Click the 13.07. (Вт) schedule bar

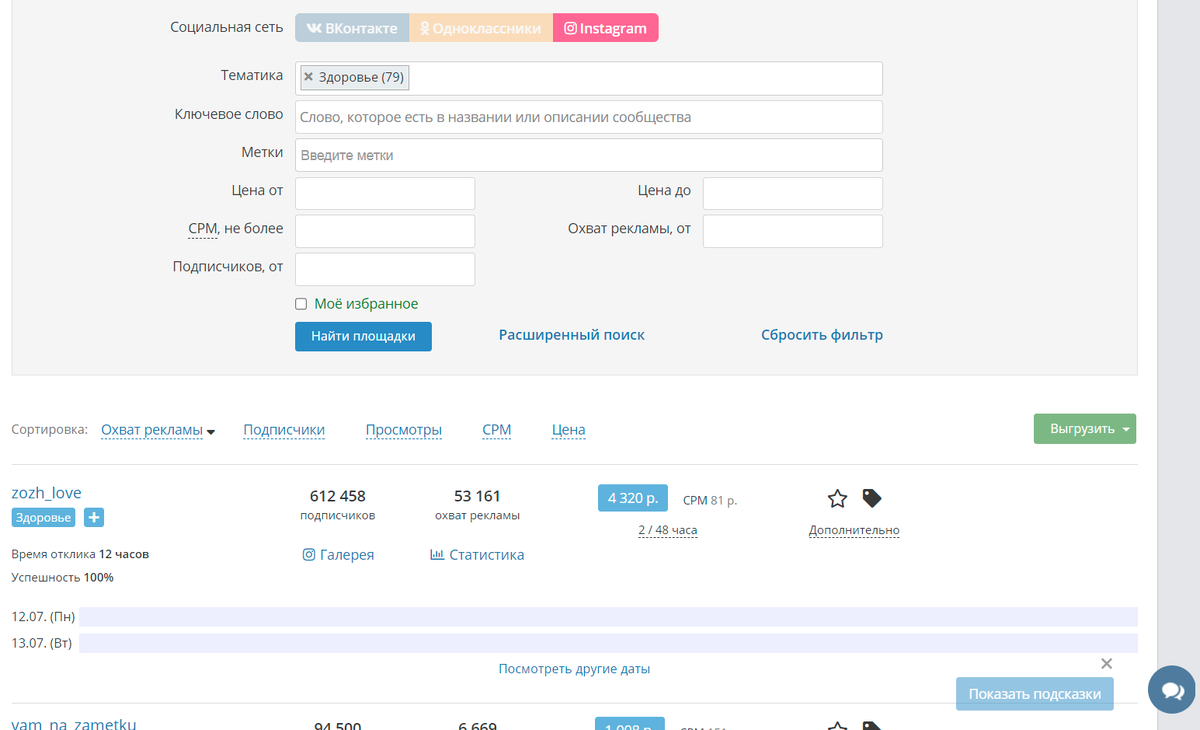pyautogui.click(x=608, y=643)
